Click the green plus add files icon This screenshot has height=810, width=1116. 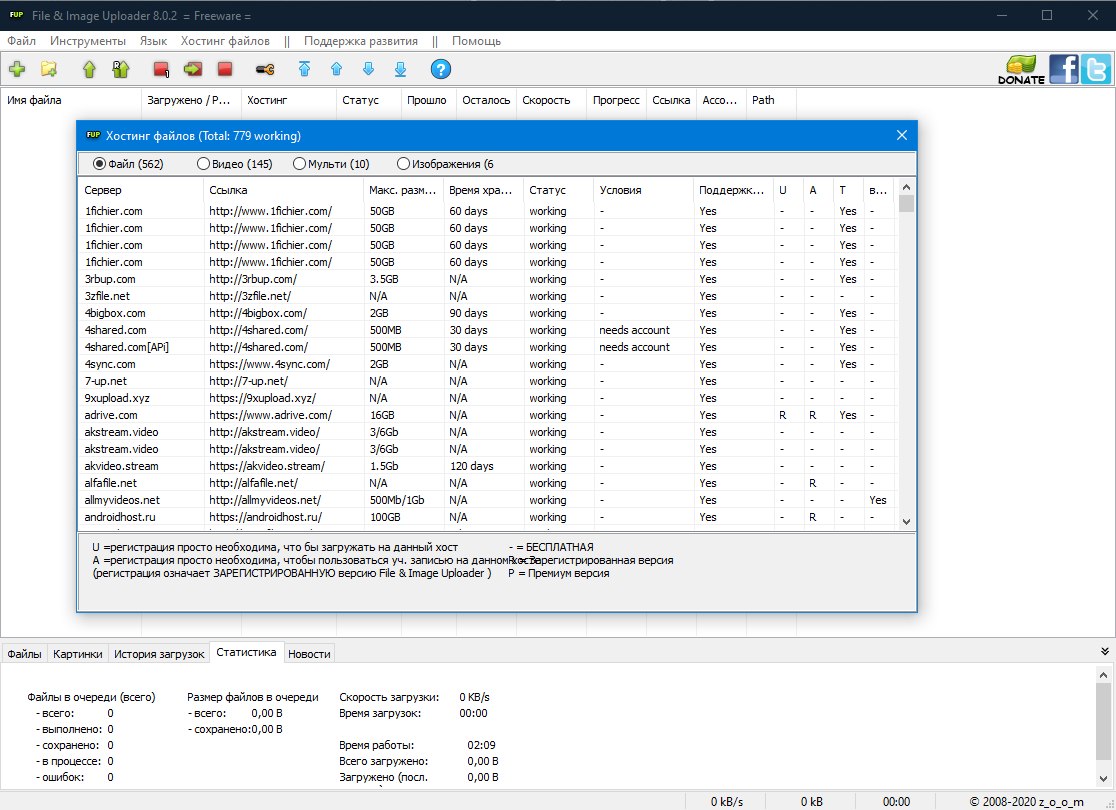(x=17, y=69)
